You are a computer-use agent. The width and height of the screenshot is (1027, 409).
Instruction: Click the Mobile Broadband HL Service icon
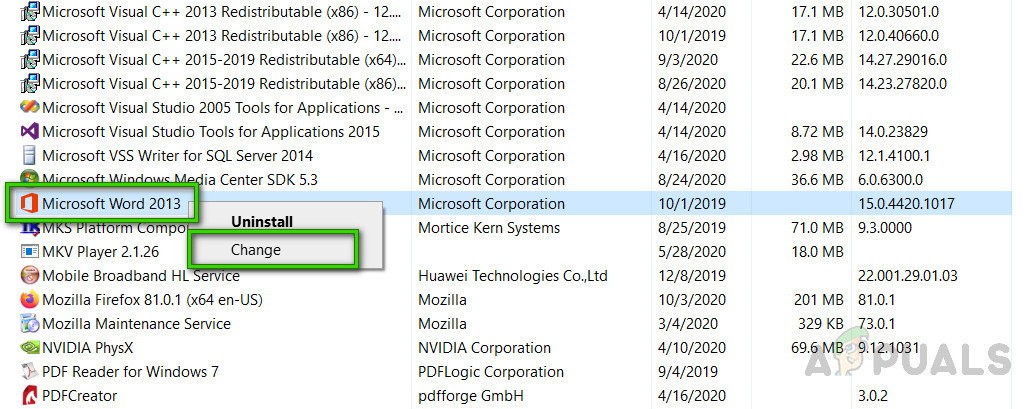(x=29, y=276)
